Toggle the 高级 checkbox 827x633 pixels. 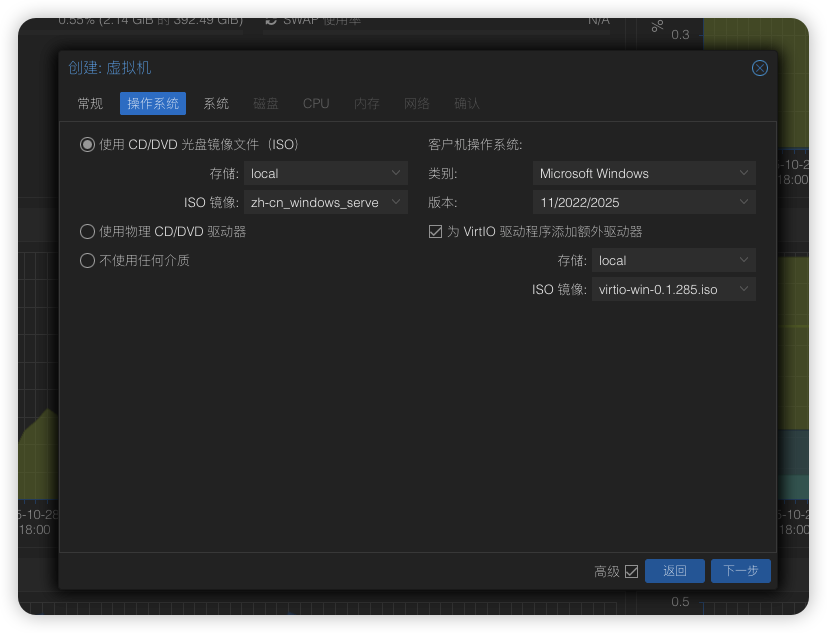click(634, 570)
